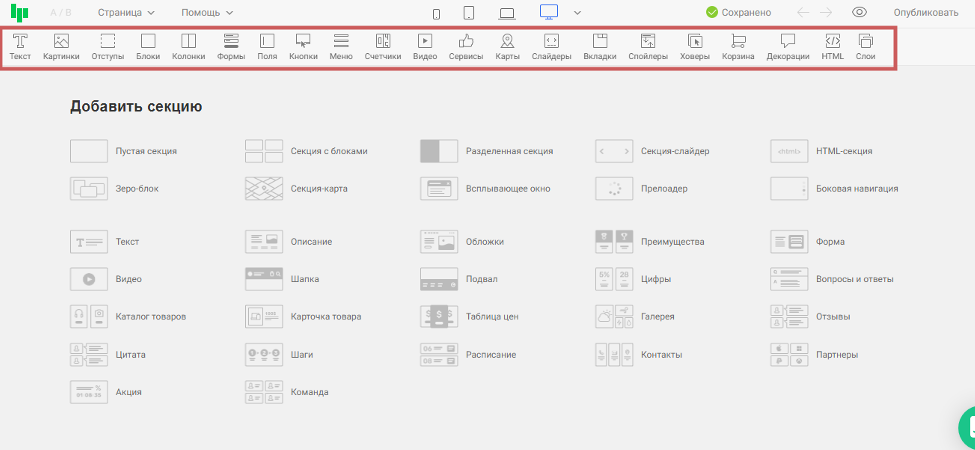Image resolution: width=975 pixels, height=450 pixels.
Task: Select the HTML element icon
Action: pyautogui.click(x=832, y=47)
